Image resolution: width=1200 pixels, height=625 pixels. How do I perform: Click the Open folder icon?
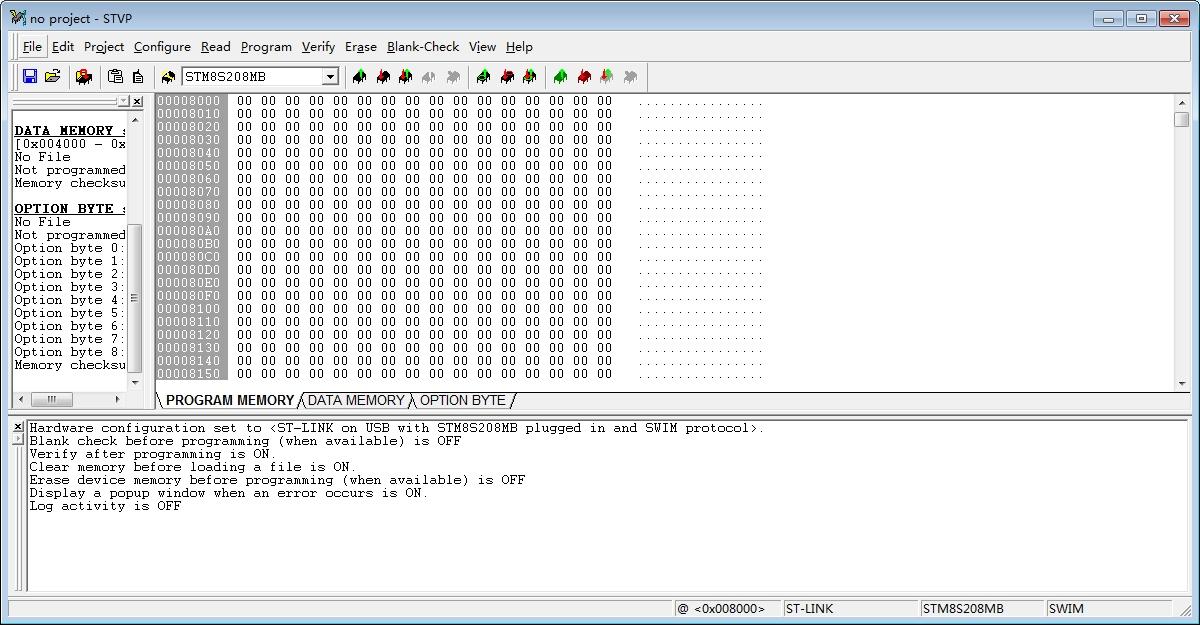click(x=53, y=77)
